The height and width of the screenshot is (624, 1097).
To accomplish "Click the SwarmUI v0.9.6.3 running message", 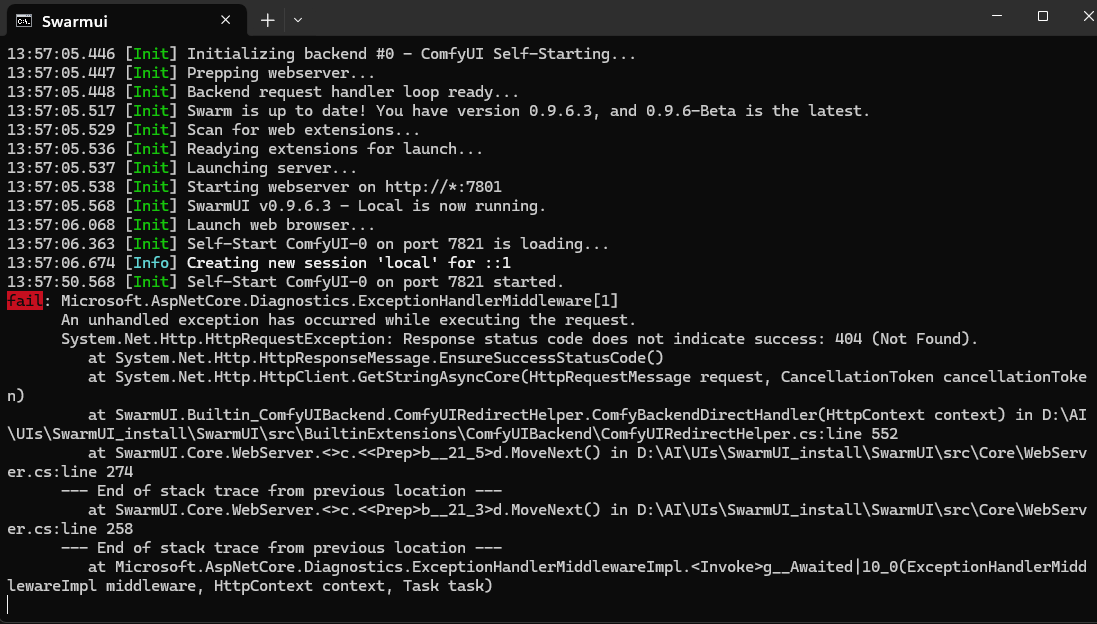I will pos(300,205).
